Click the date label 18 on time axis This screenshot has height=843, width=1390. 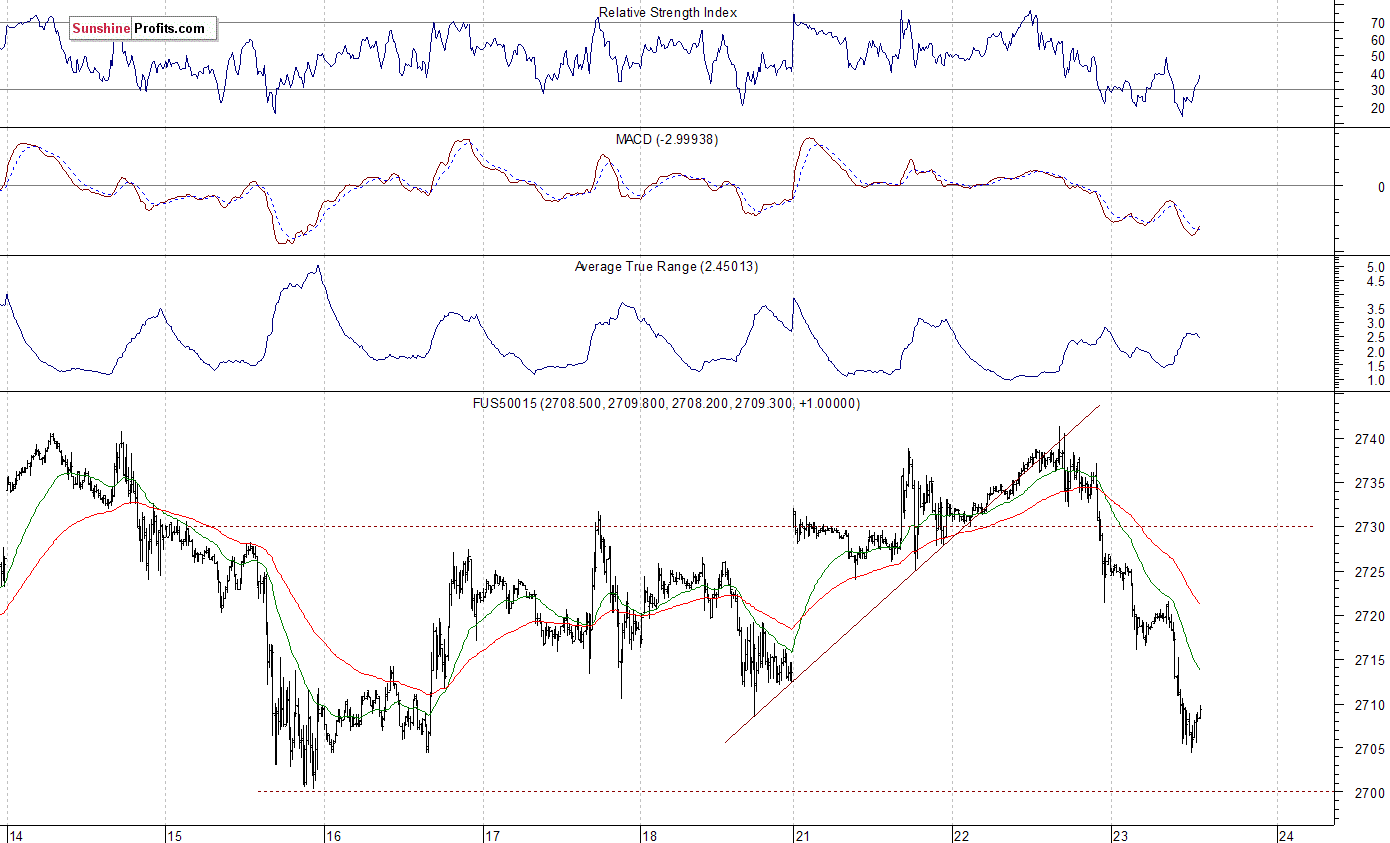(648, 835)
